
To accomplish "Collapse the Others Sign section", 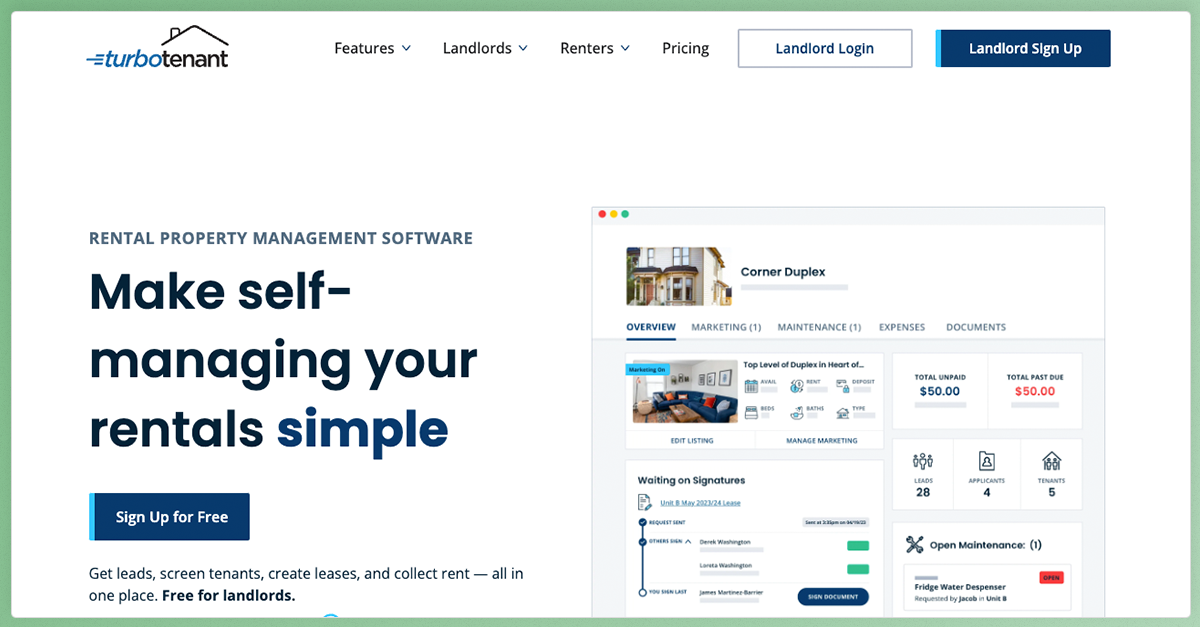I will point(688,541).
